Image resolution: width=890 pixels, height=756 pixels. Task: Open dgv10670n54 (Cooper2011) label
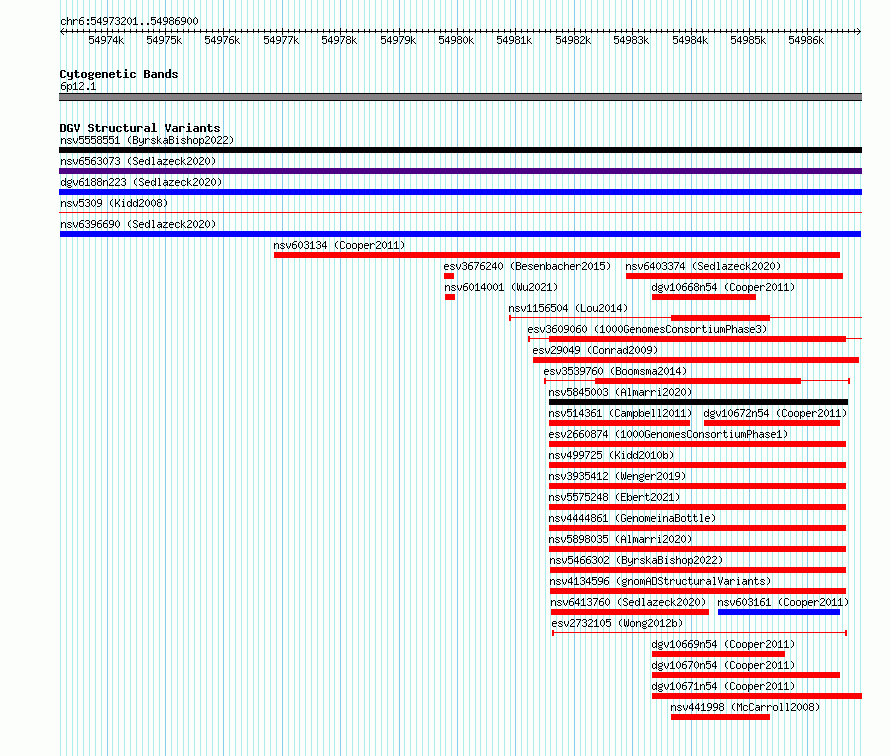pyautogui.click(x=723, y=665)
